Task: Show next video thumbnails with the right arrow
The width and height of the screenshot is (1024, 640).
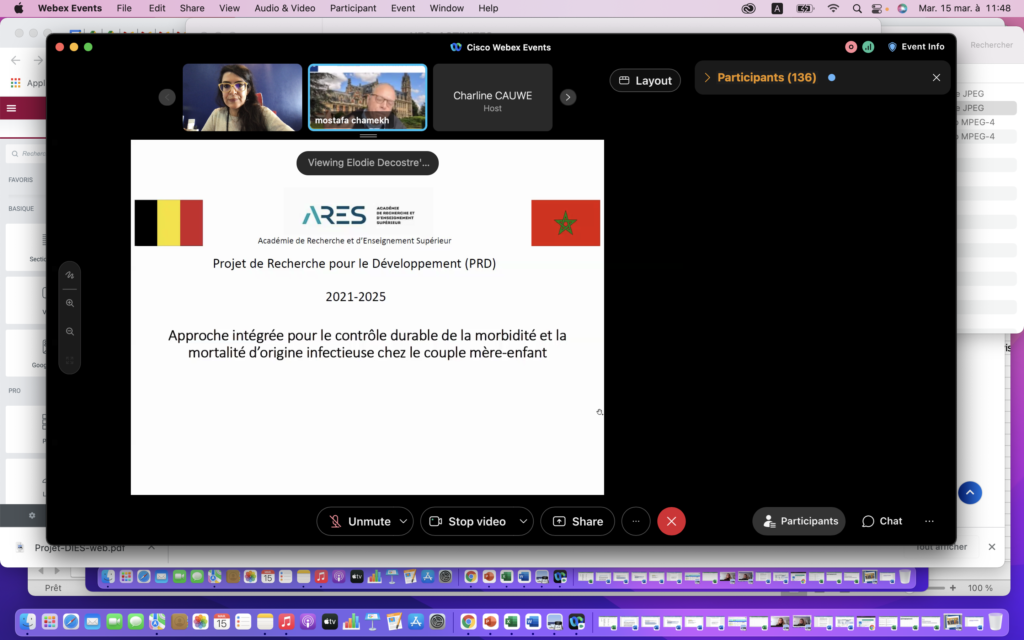Action: click(x=568, y=97)
